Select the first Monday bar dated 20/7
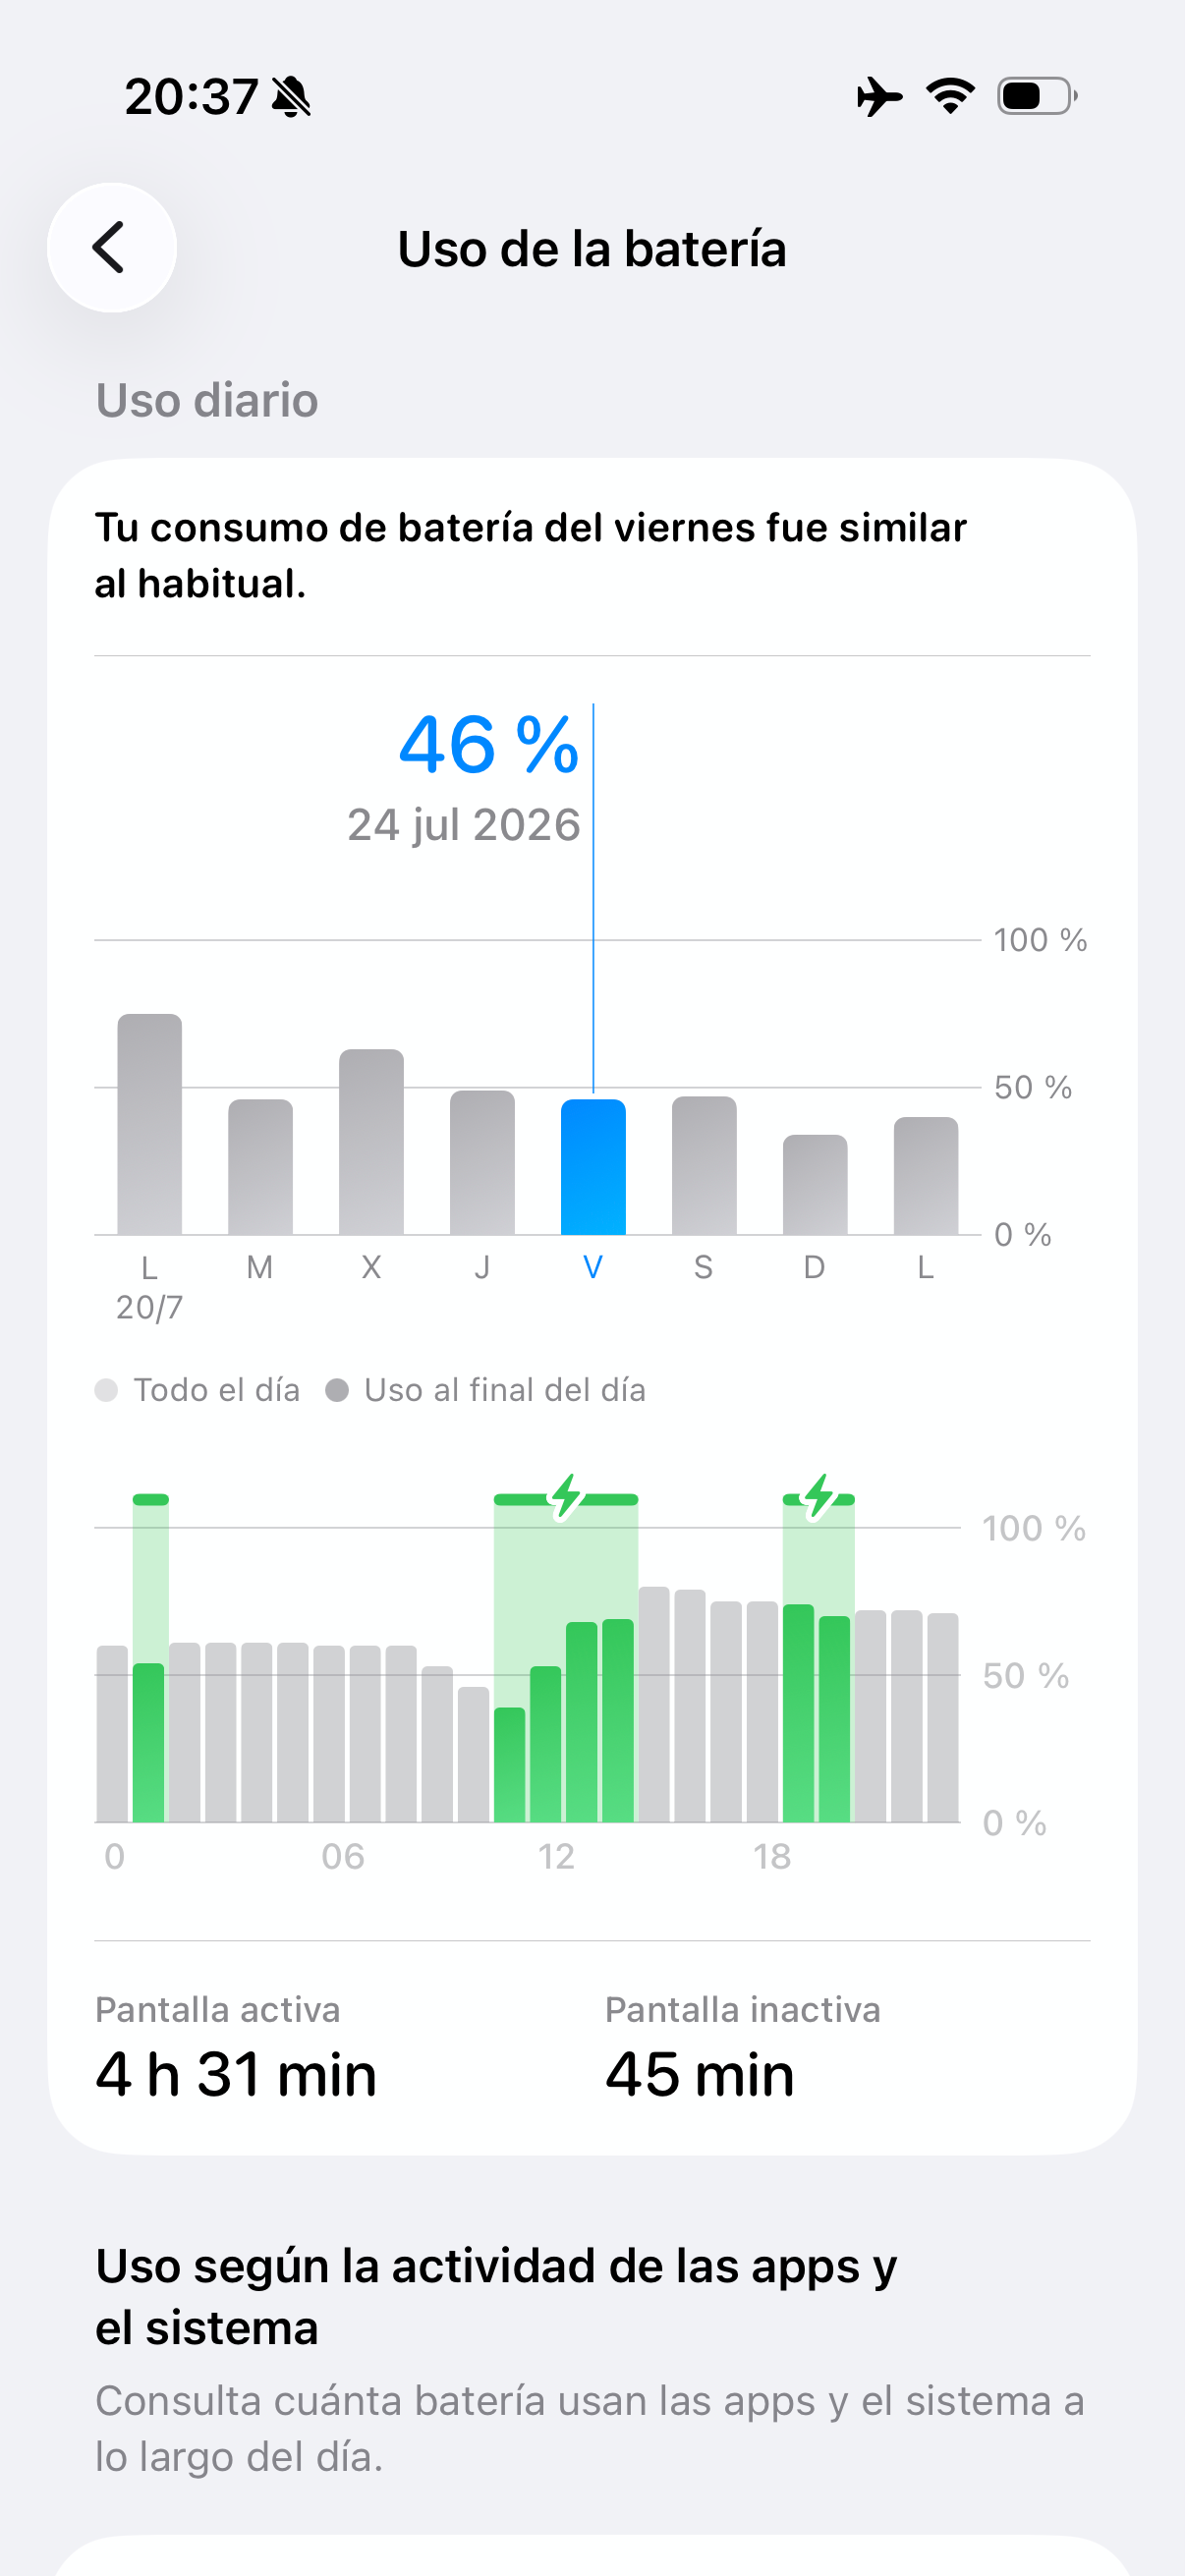 click(150, 1124)
